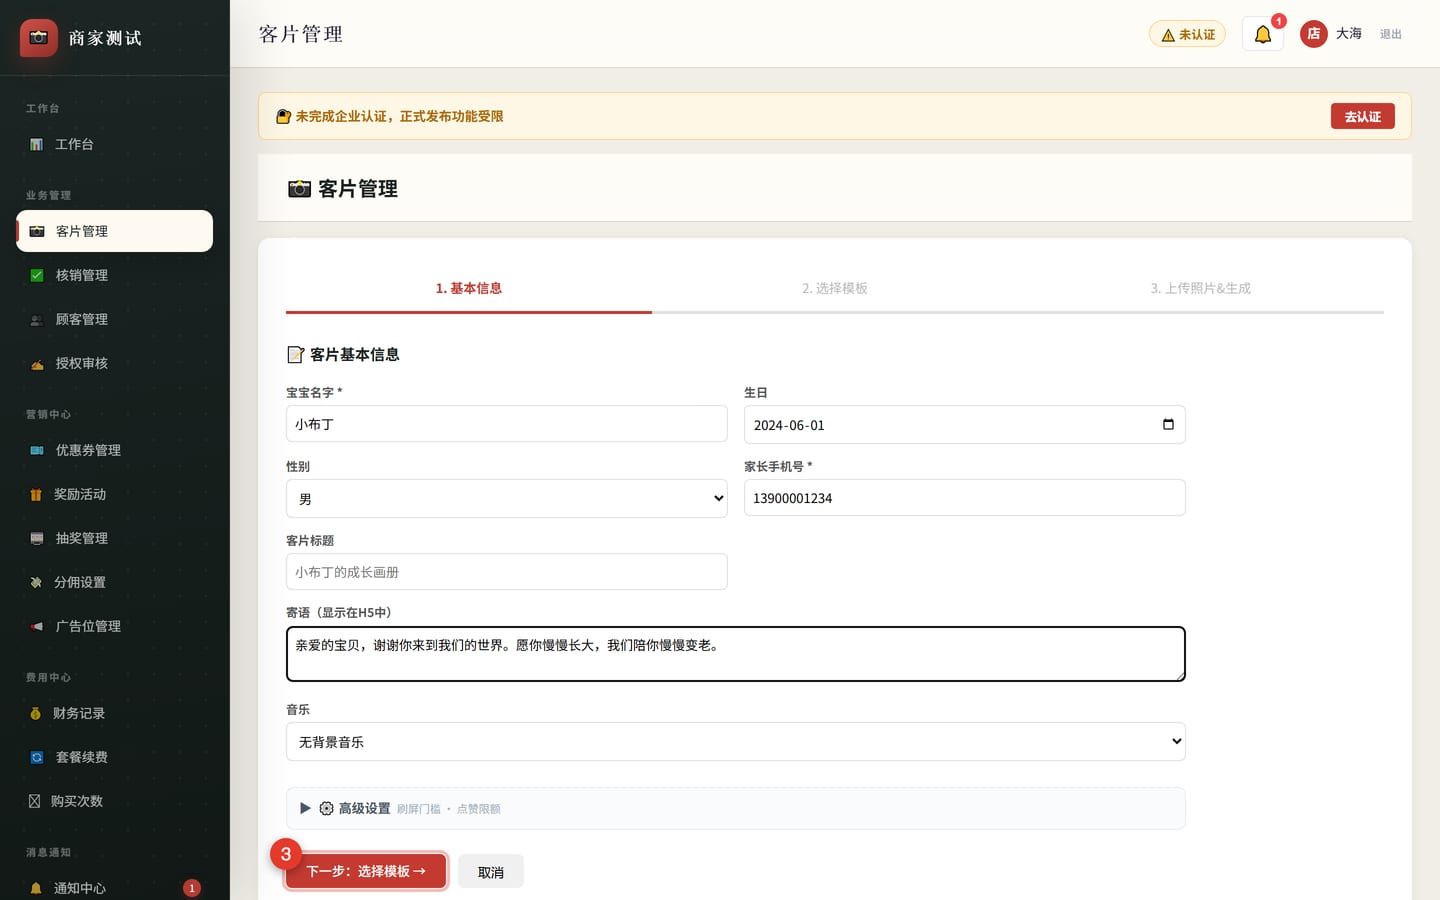
Task: Click the 未认证 status badge
Action: (1187, 34)
